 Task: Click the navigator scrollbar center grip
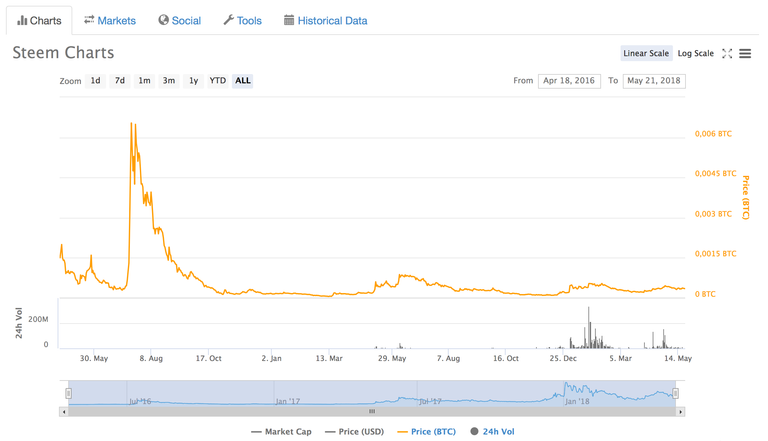(x=372, y=412)
